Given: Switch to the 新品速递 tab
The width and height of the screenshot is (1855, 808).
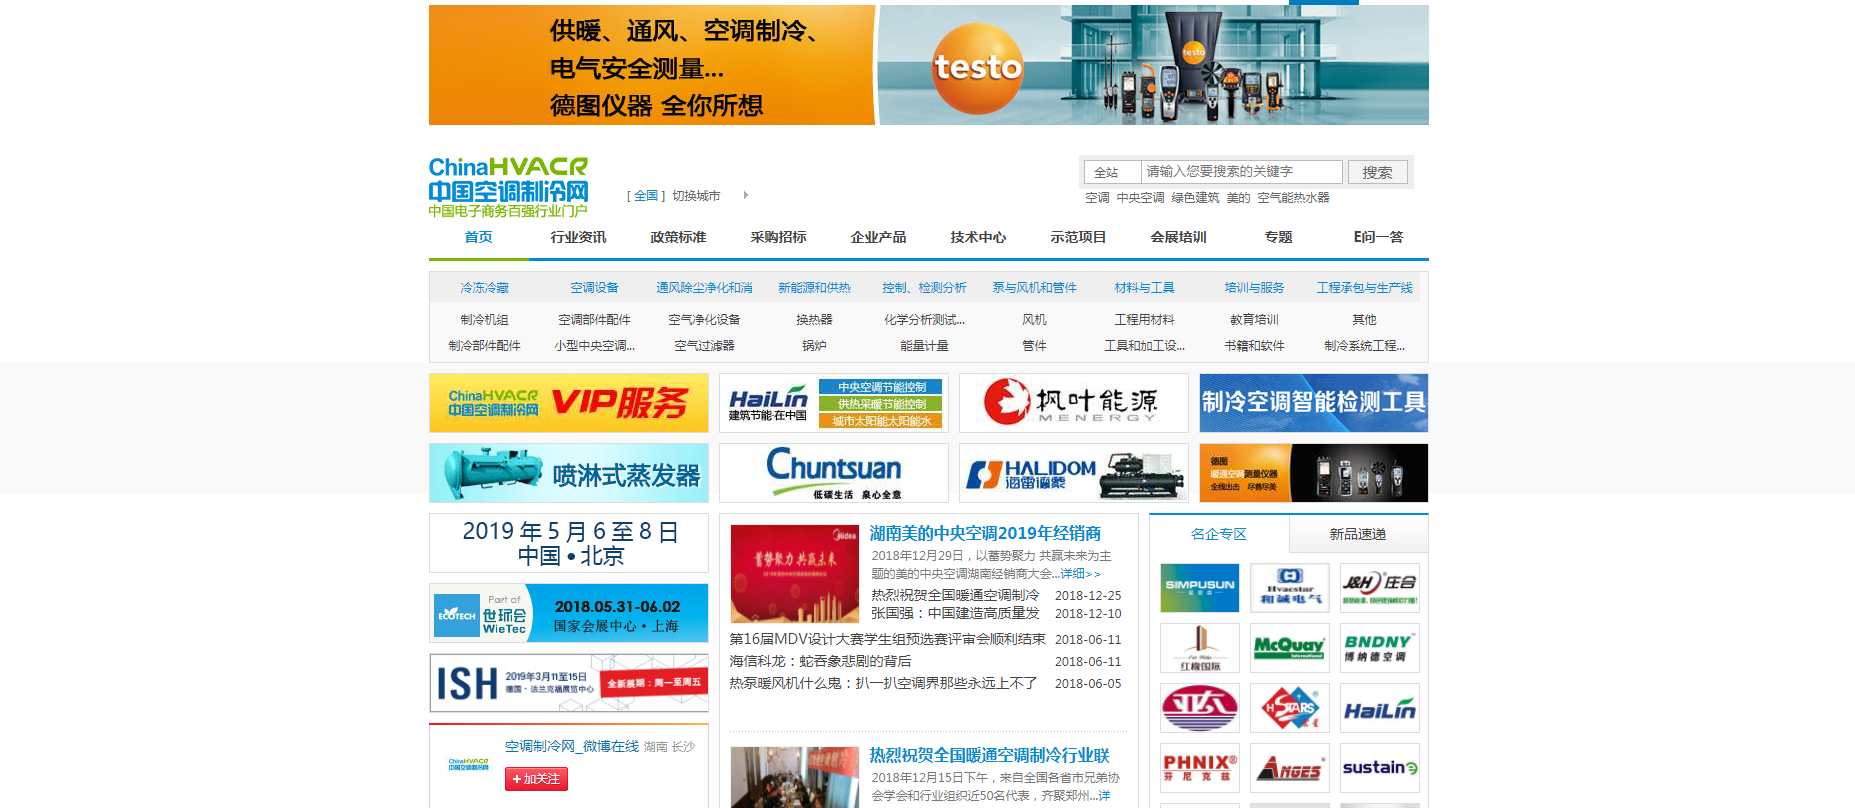Looking at the screenshot, I should [1357, 534].
